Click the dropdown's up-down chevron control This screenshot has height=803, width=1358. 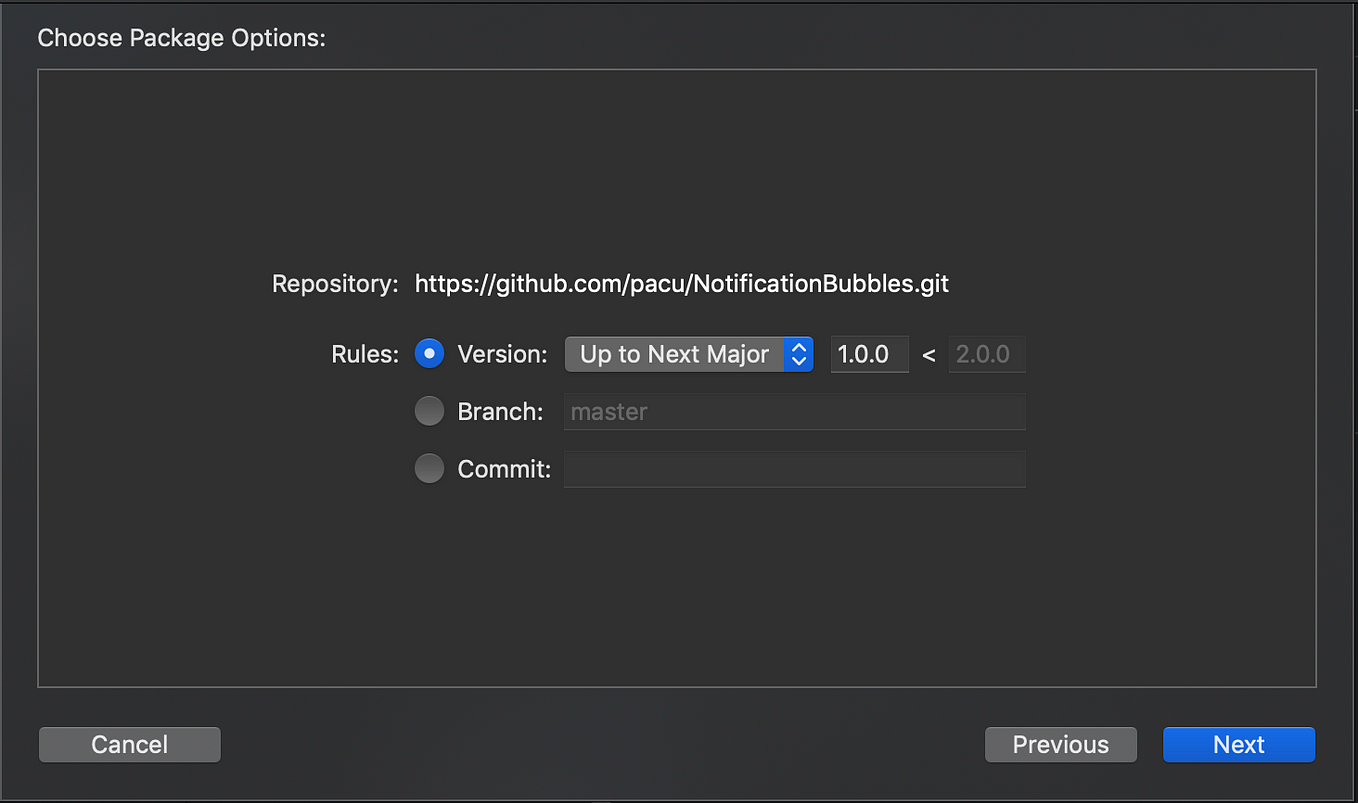[798, 353]
